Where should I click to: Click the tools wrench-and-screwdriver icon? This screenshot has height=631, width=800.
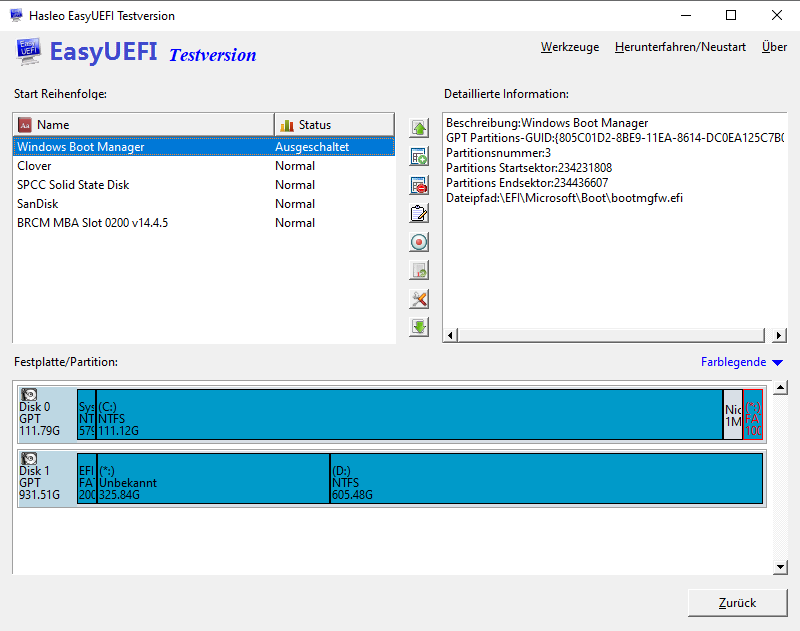419,299
